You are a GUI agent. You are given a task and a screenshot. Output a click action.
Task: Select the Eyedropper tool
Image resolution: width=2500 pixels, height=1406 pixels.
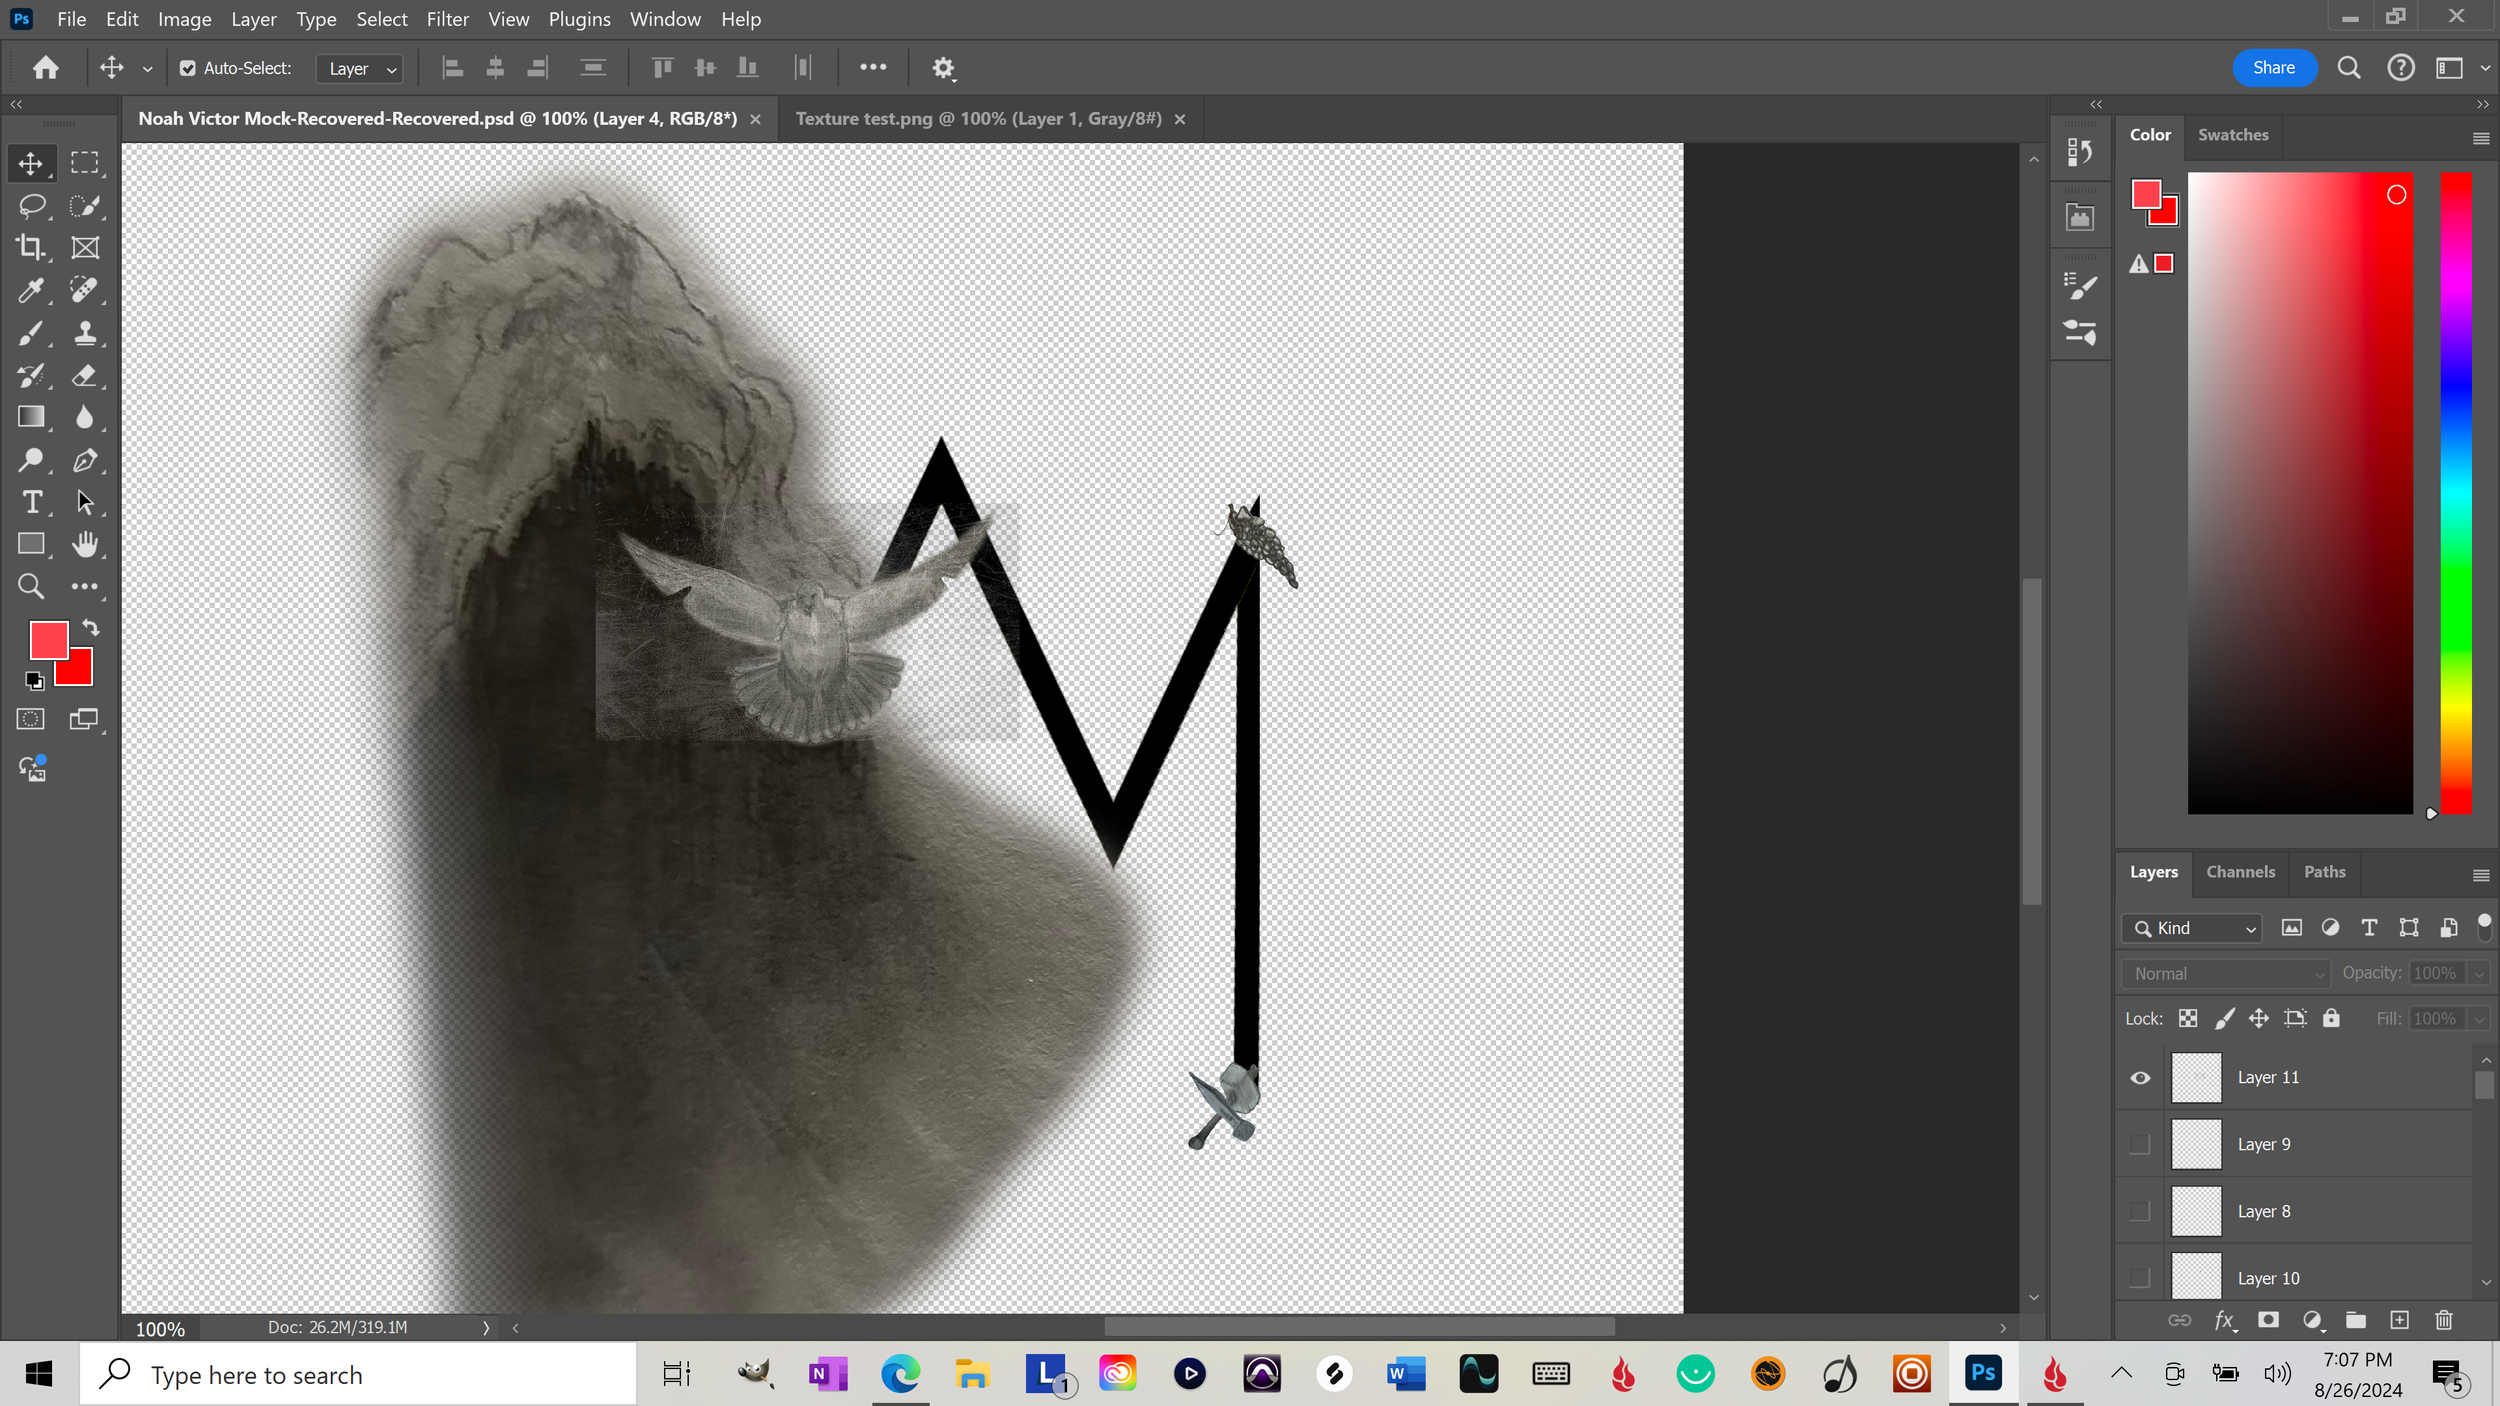coord(31,290)
